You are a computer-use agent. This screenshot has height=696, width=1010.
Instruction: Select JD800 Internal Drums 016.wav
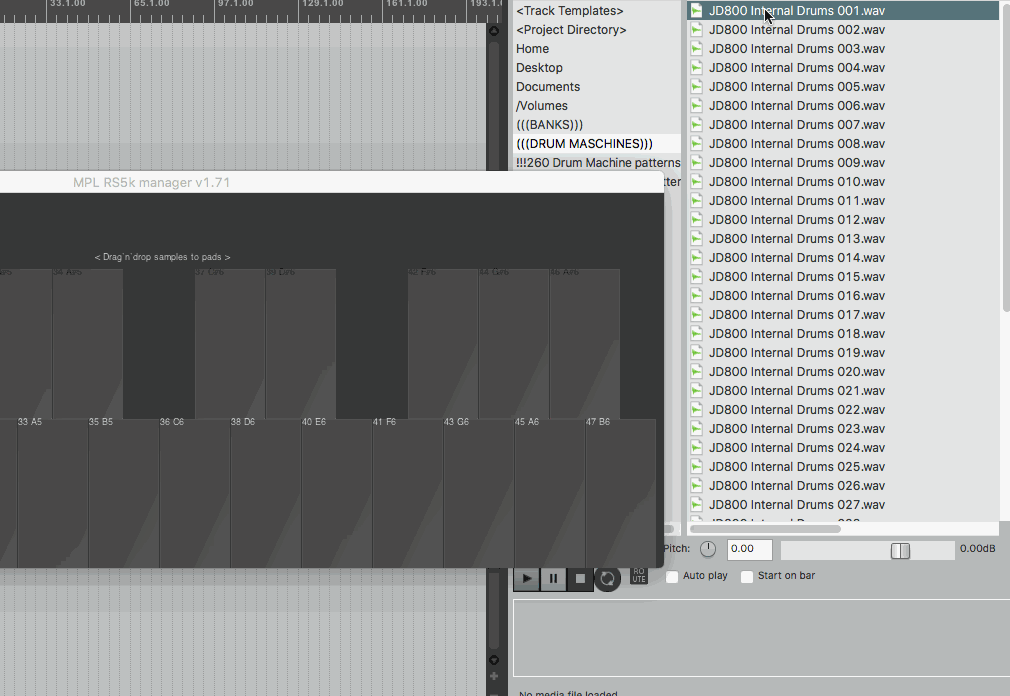tap(843, 296)
